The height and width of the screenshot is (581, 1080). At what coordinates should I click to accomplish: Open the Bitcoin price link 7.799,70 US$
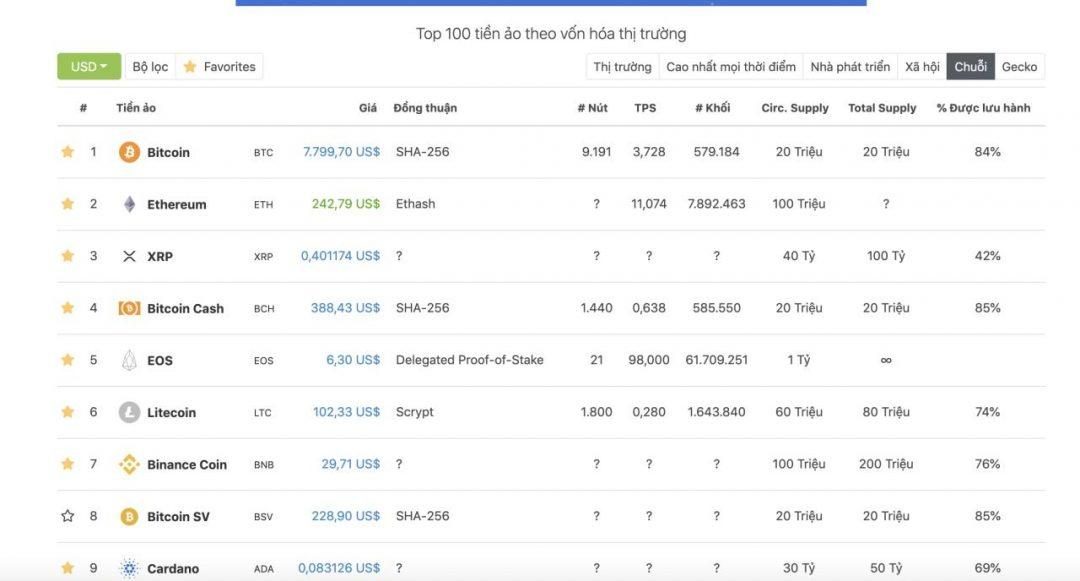coord(342,152)
